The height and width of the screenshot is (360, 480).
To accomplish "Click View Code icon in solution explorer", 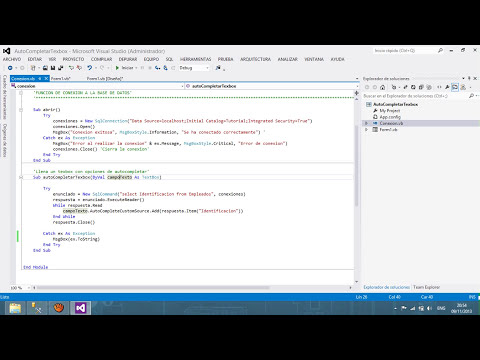I will coord(439,87).
